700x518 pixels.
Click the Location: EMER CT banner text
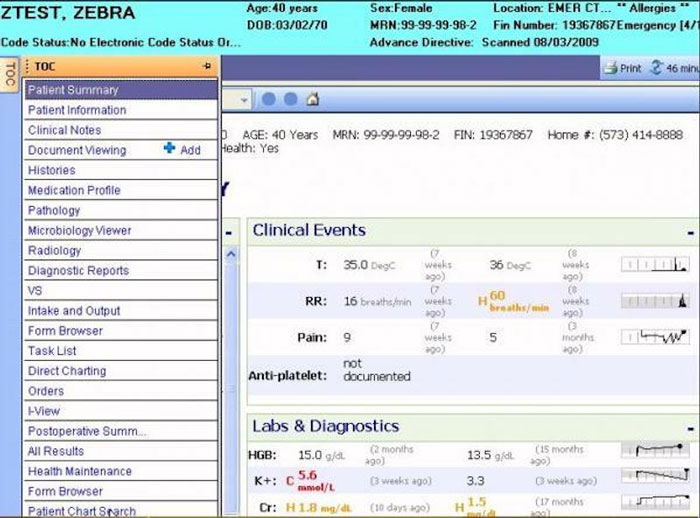click(x=552, y=8)
